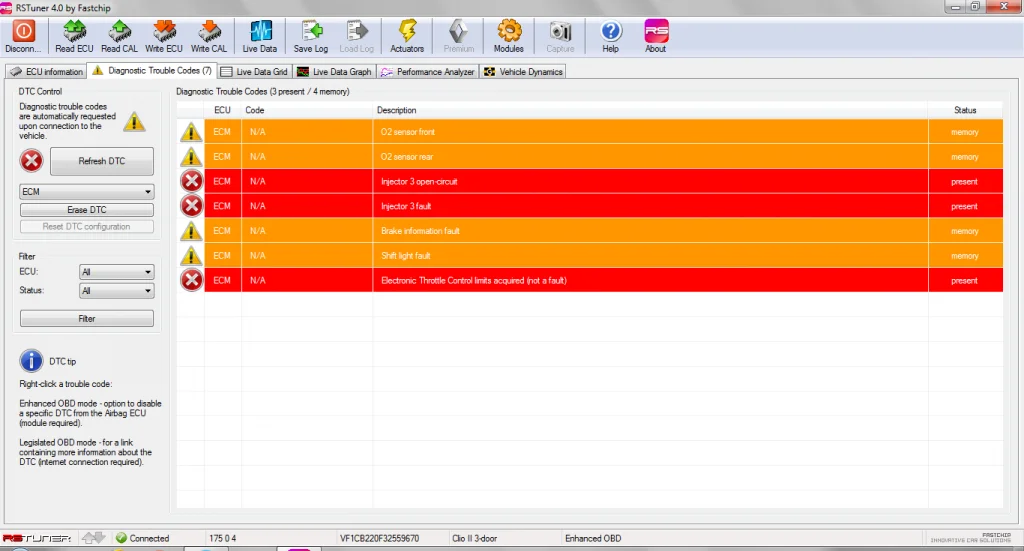Click '175 0 4' in status bar

[223, 539]
